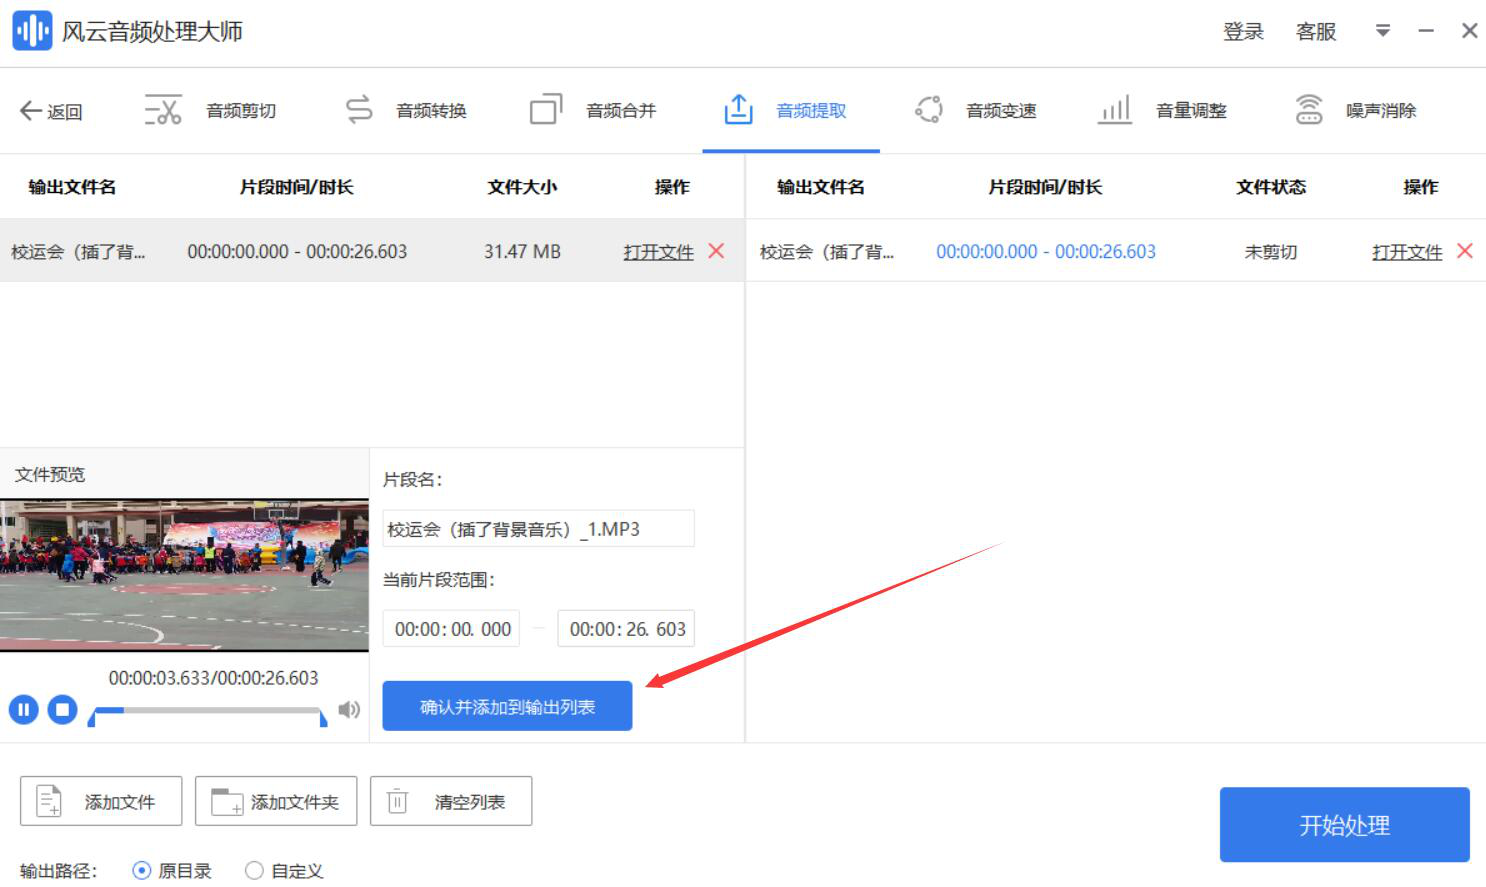
Task: Select the 音频提取 tab
Action: pos(811,111)
